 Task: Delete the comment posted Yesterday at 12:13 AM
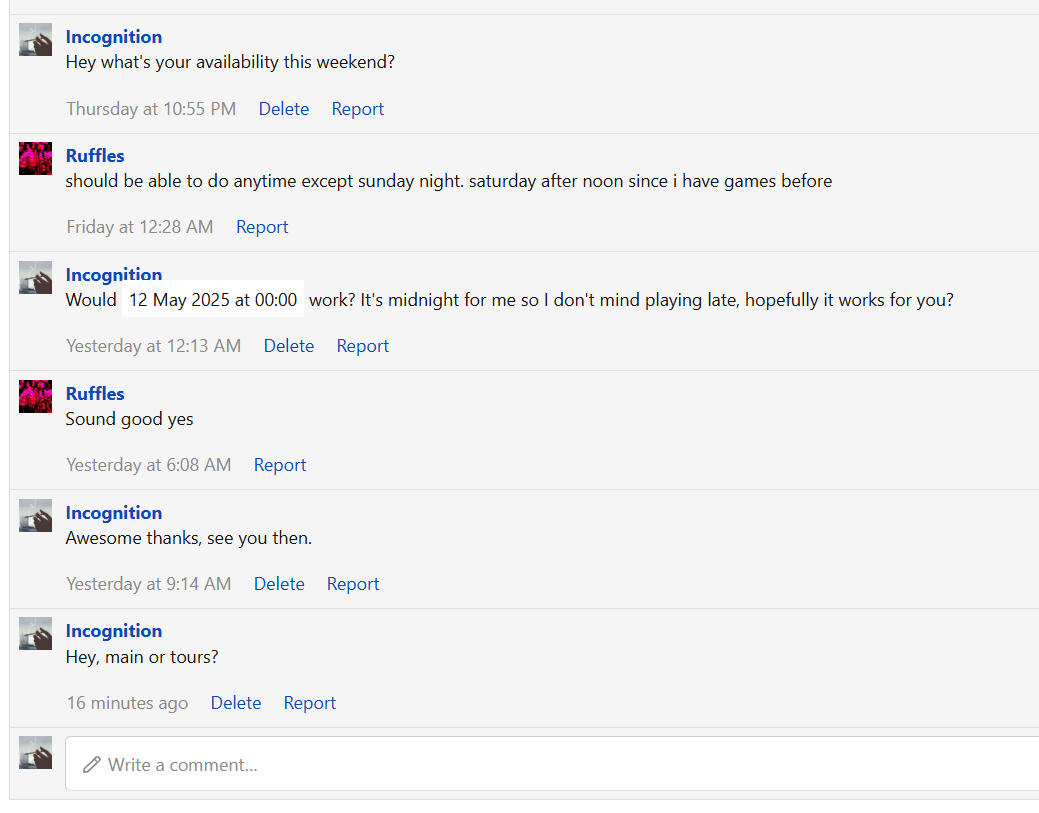coord(289,346)
